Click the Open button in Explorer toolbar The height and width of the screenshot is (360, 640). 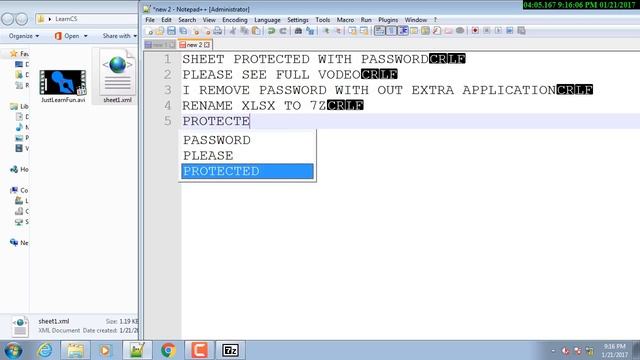(x=67, y=36)
